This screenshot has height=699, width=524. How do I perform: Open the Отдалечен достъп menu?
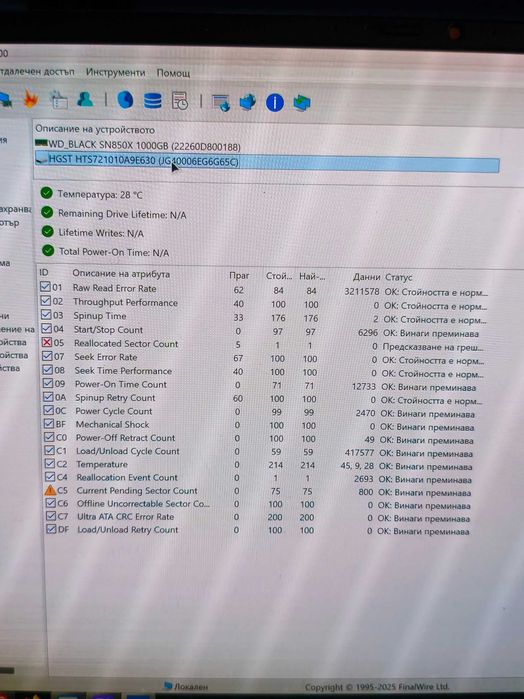click(x=37, y=71)
